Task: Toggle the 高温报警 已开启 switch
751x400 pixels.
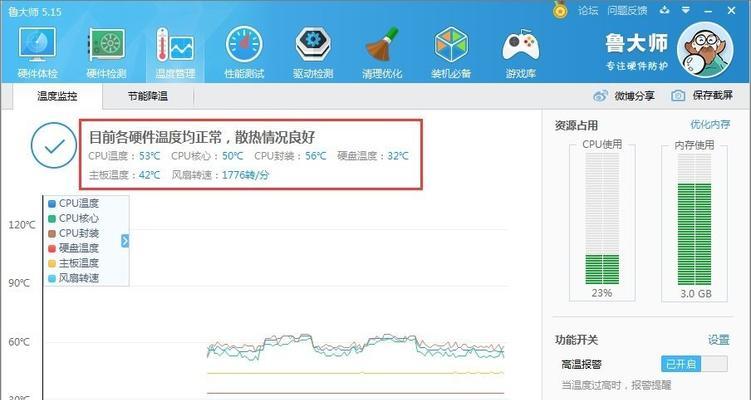Action: click(x=694, y=364)
